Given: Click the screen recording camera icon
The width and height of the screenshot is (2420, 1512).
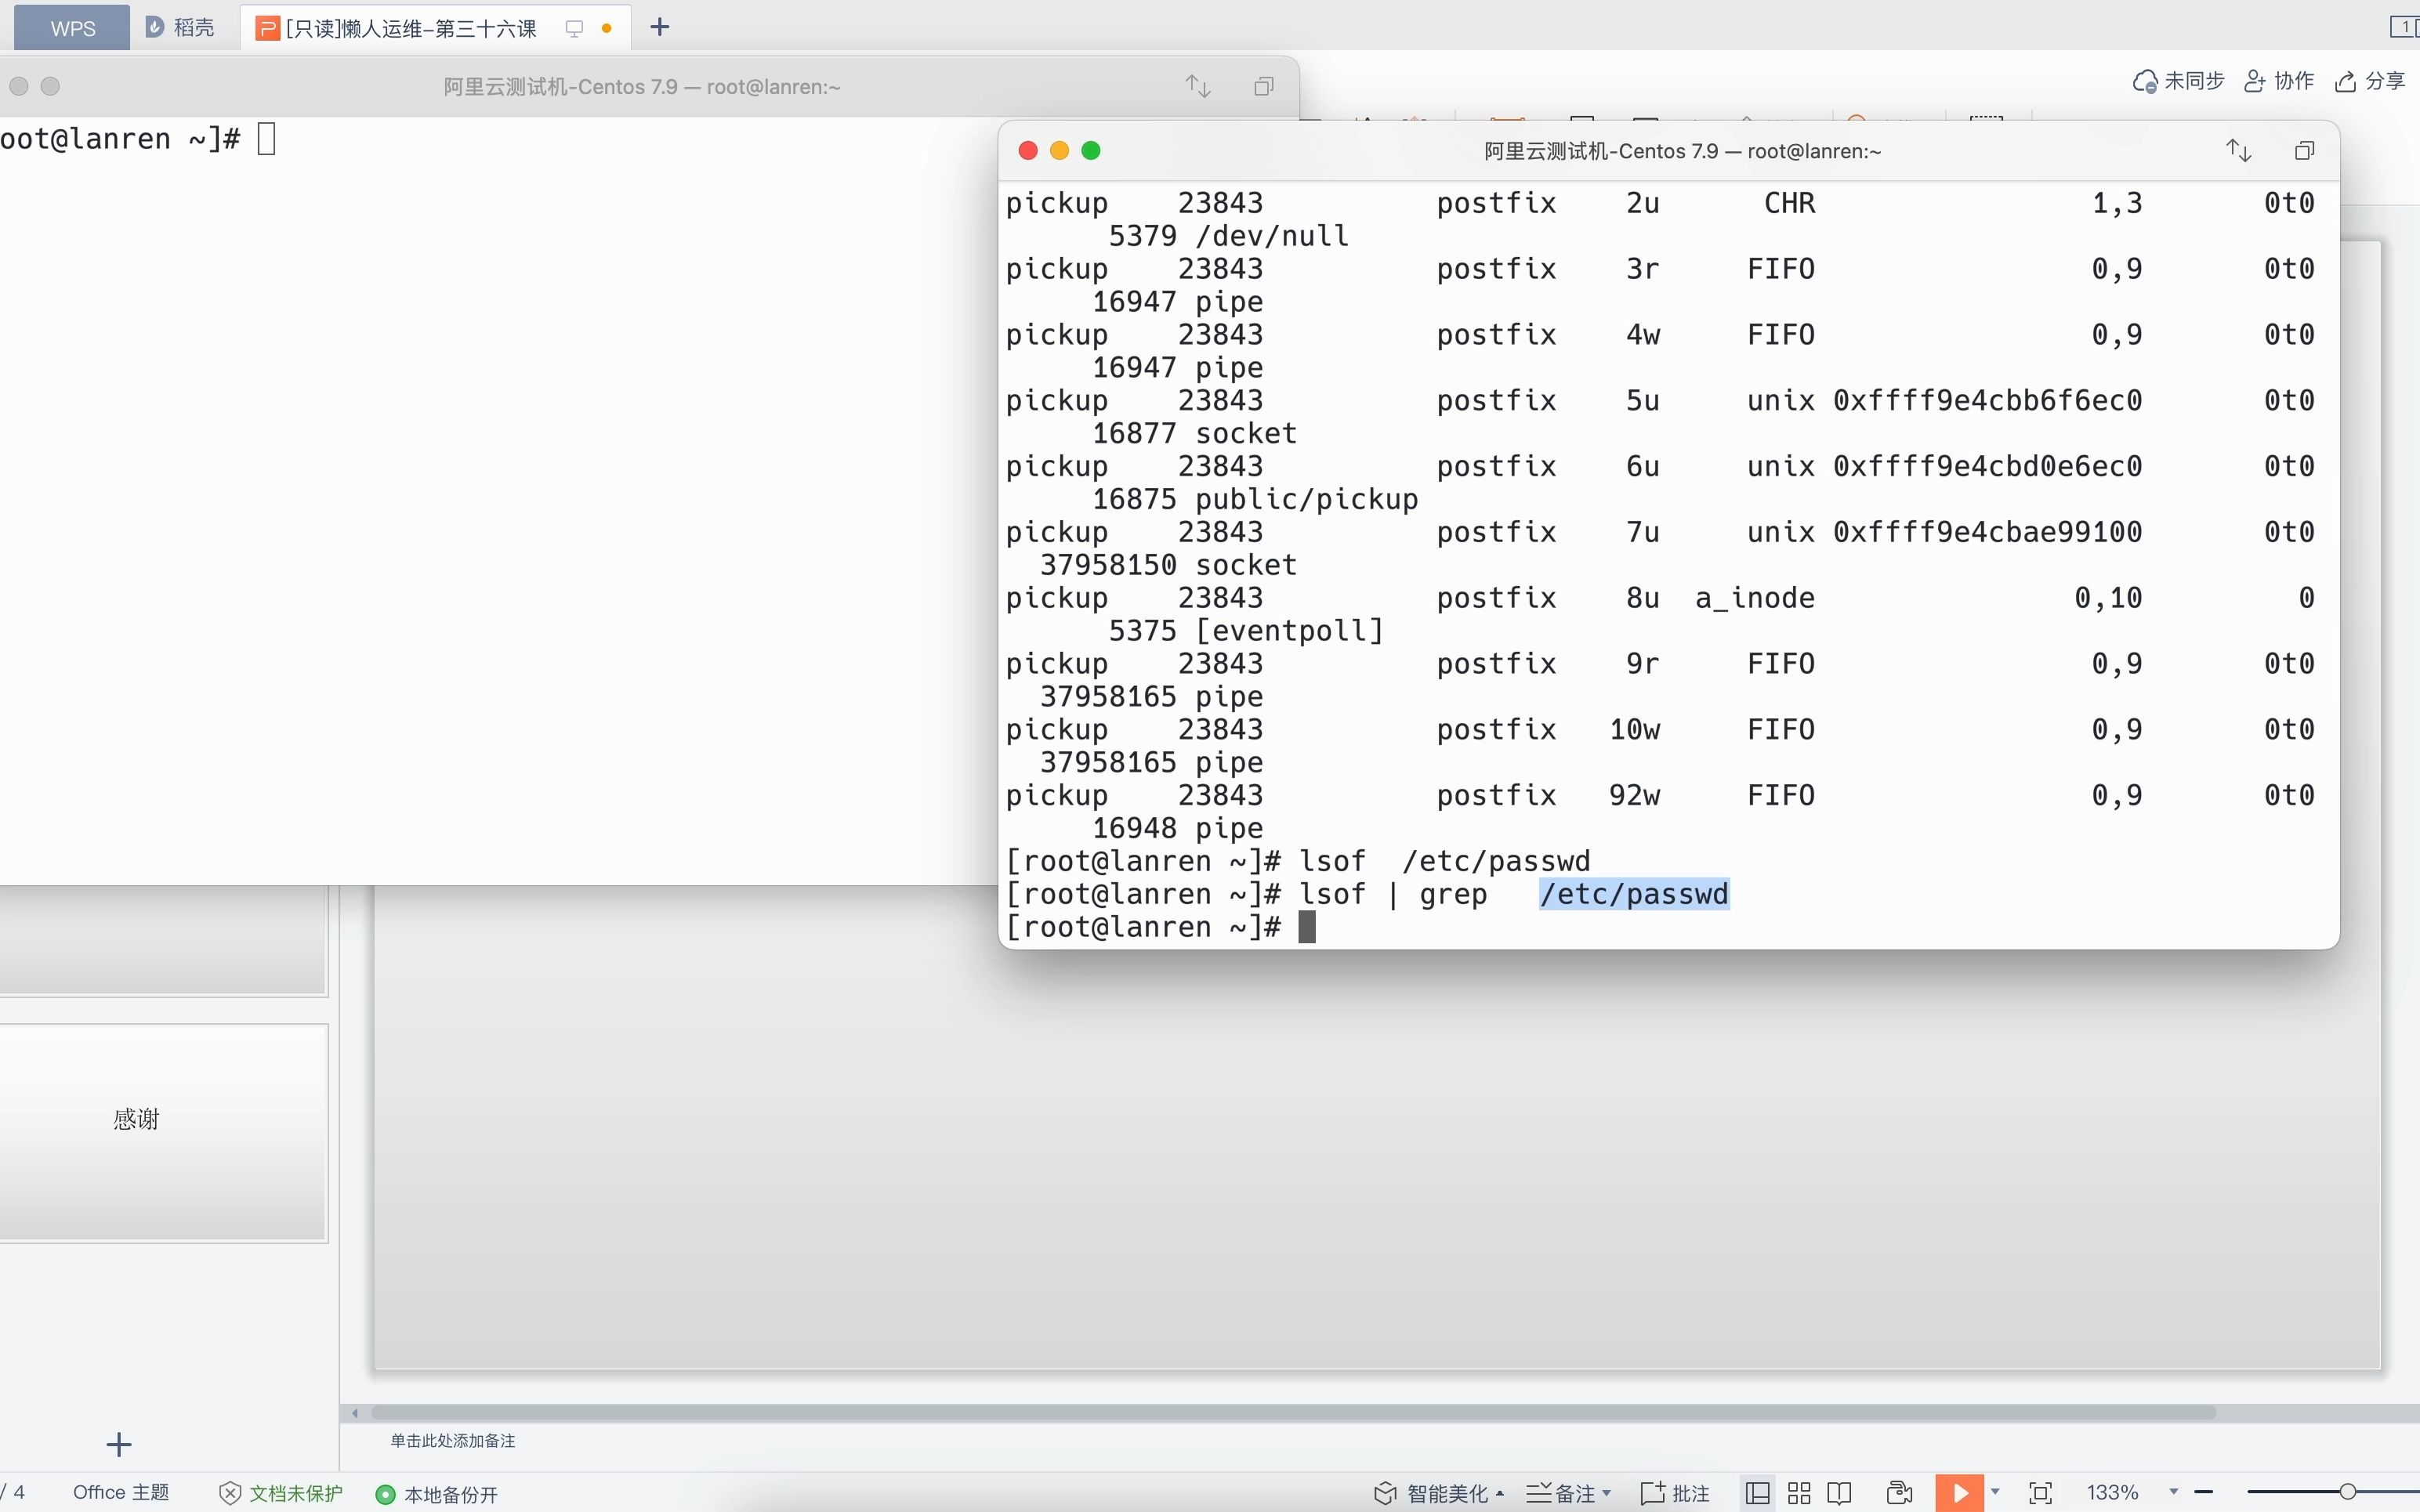Looking at the screenshot, I should pyautogui.click(x=1899, y=1493).
